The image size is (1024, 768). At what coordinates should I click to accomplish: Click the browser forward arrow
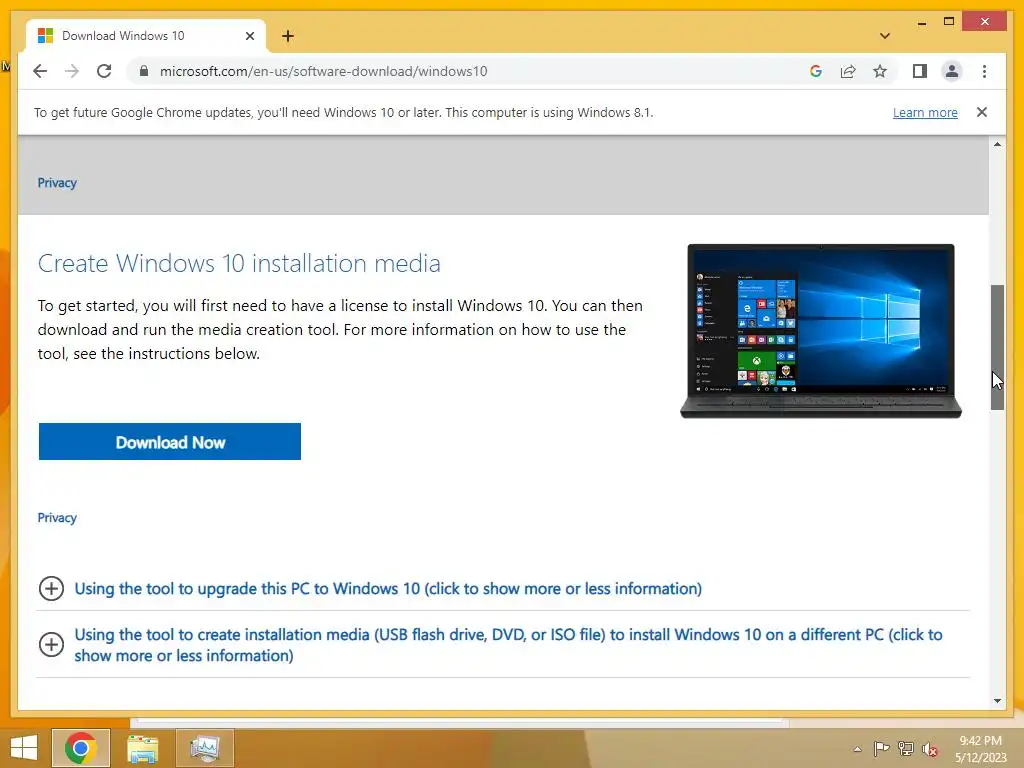72,71
